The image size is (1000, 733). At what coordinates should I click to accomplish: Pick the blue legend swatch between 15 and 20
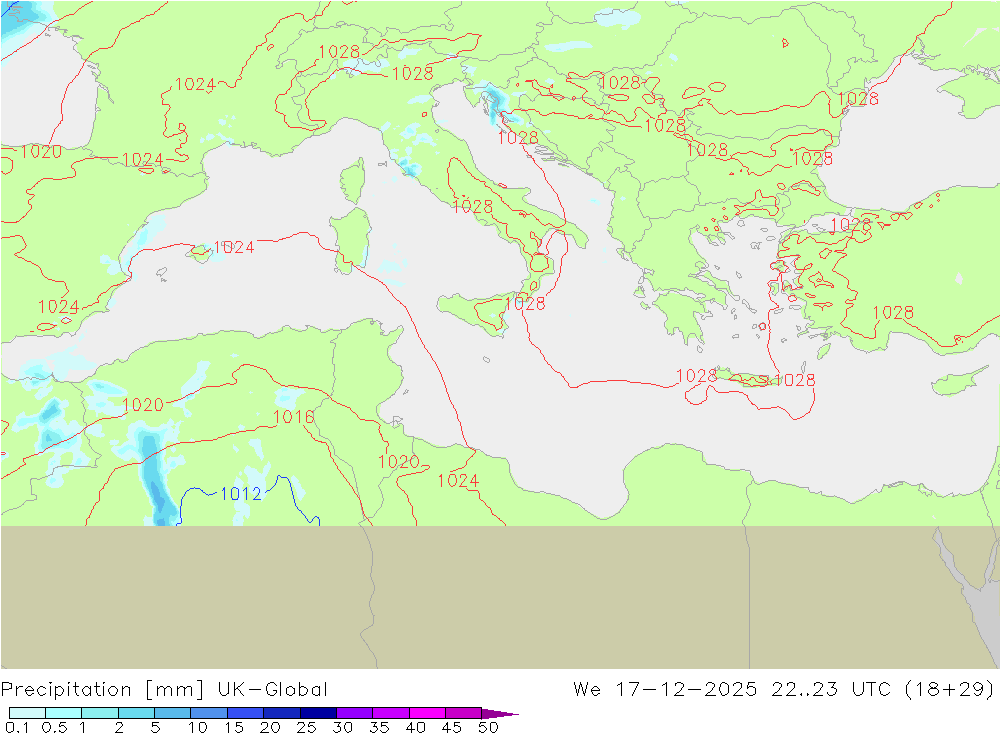coord(246,713)
